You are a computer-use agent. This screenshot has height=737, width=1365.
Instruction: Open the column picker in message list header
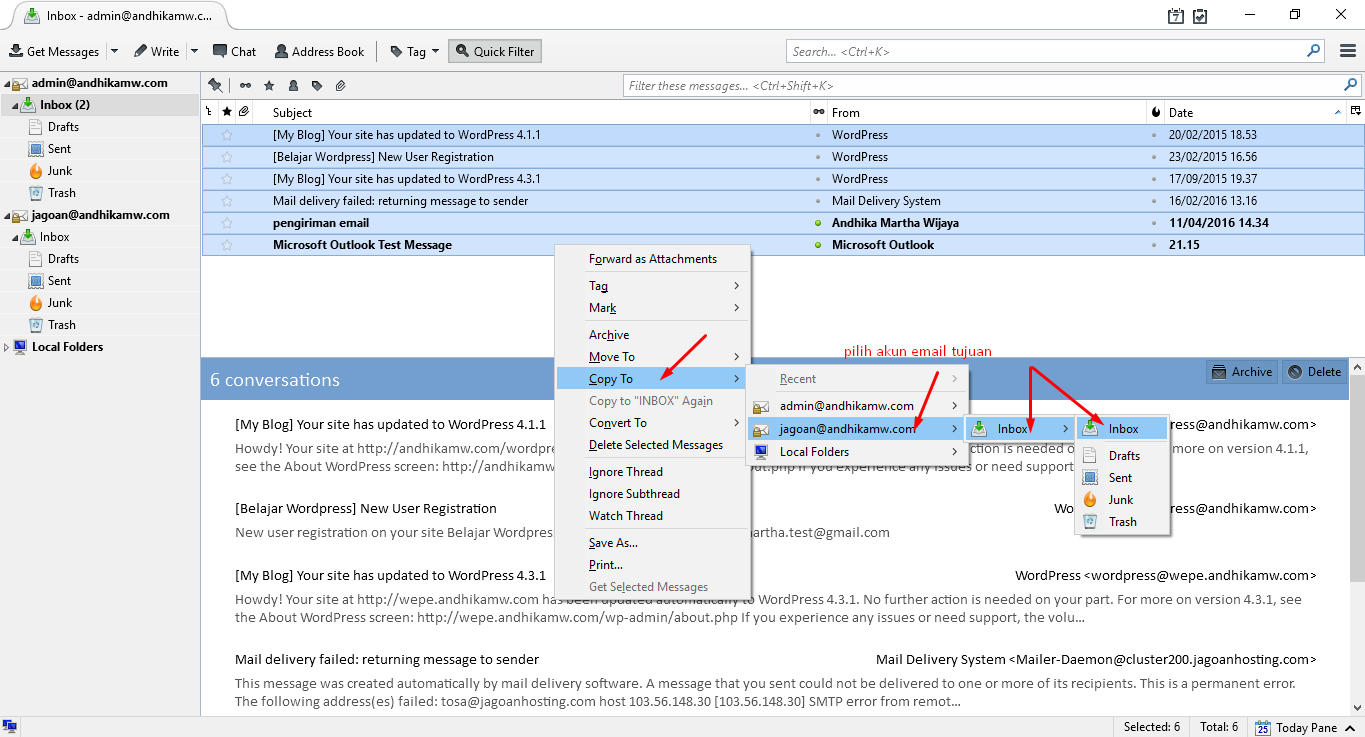pos(1356,111)
